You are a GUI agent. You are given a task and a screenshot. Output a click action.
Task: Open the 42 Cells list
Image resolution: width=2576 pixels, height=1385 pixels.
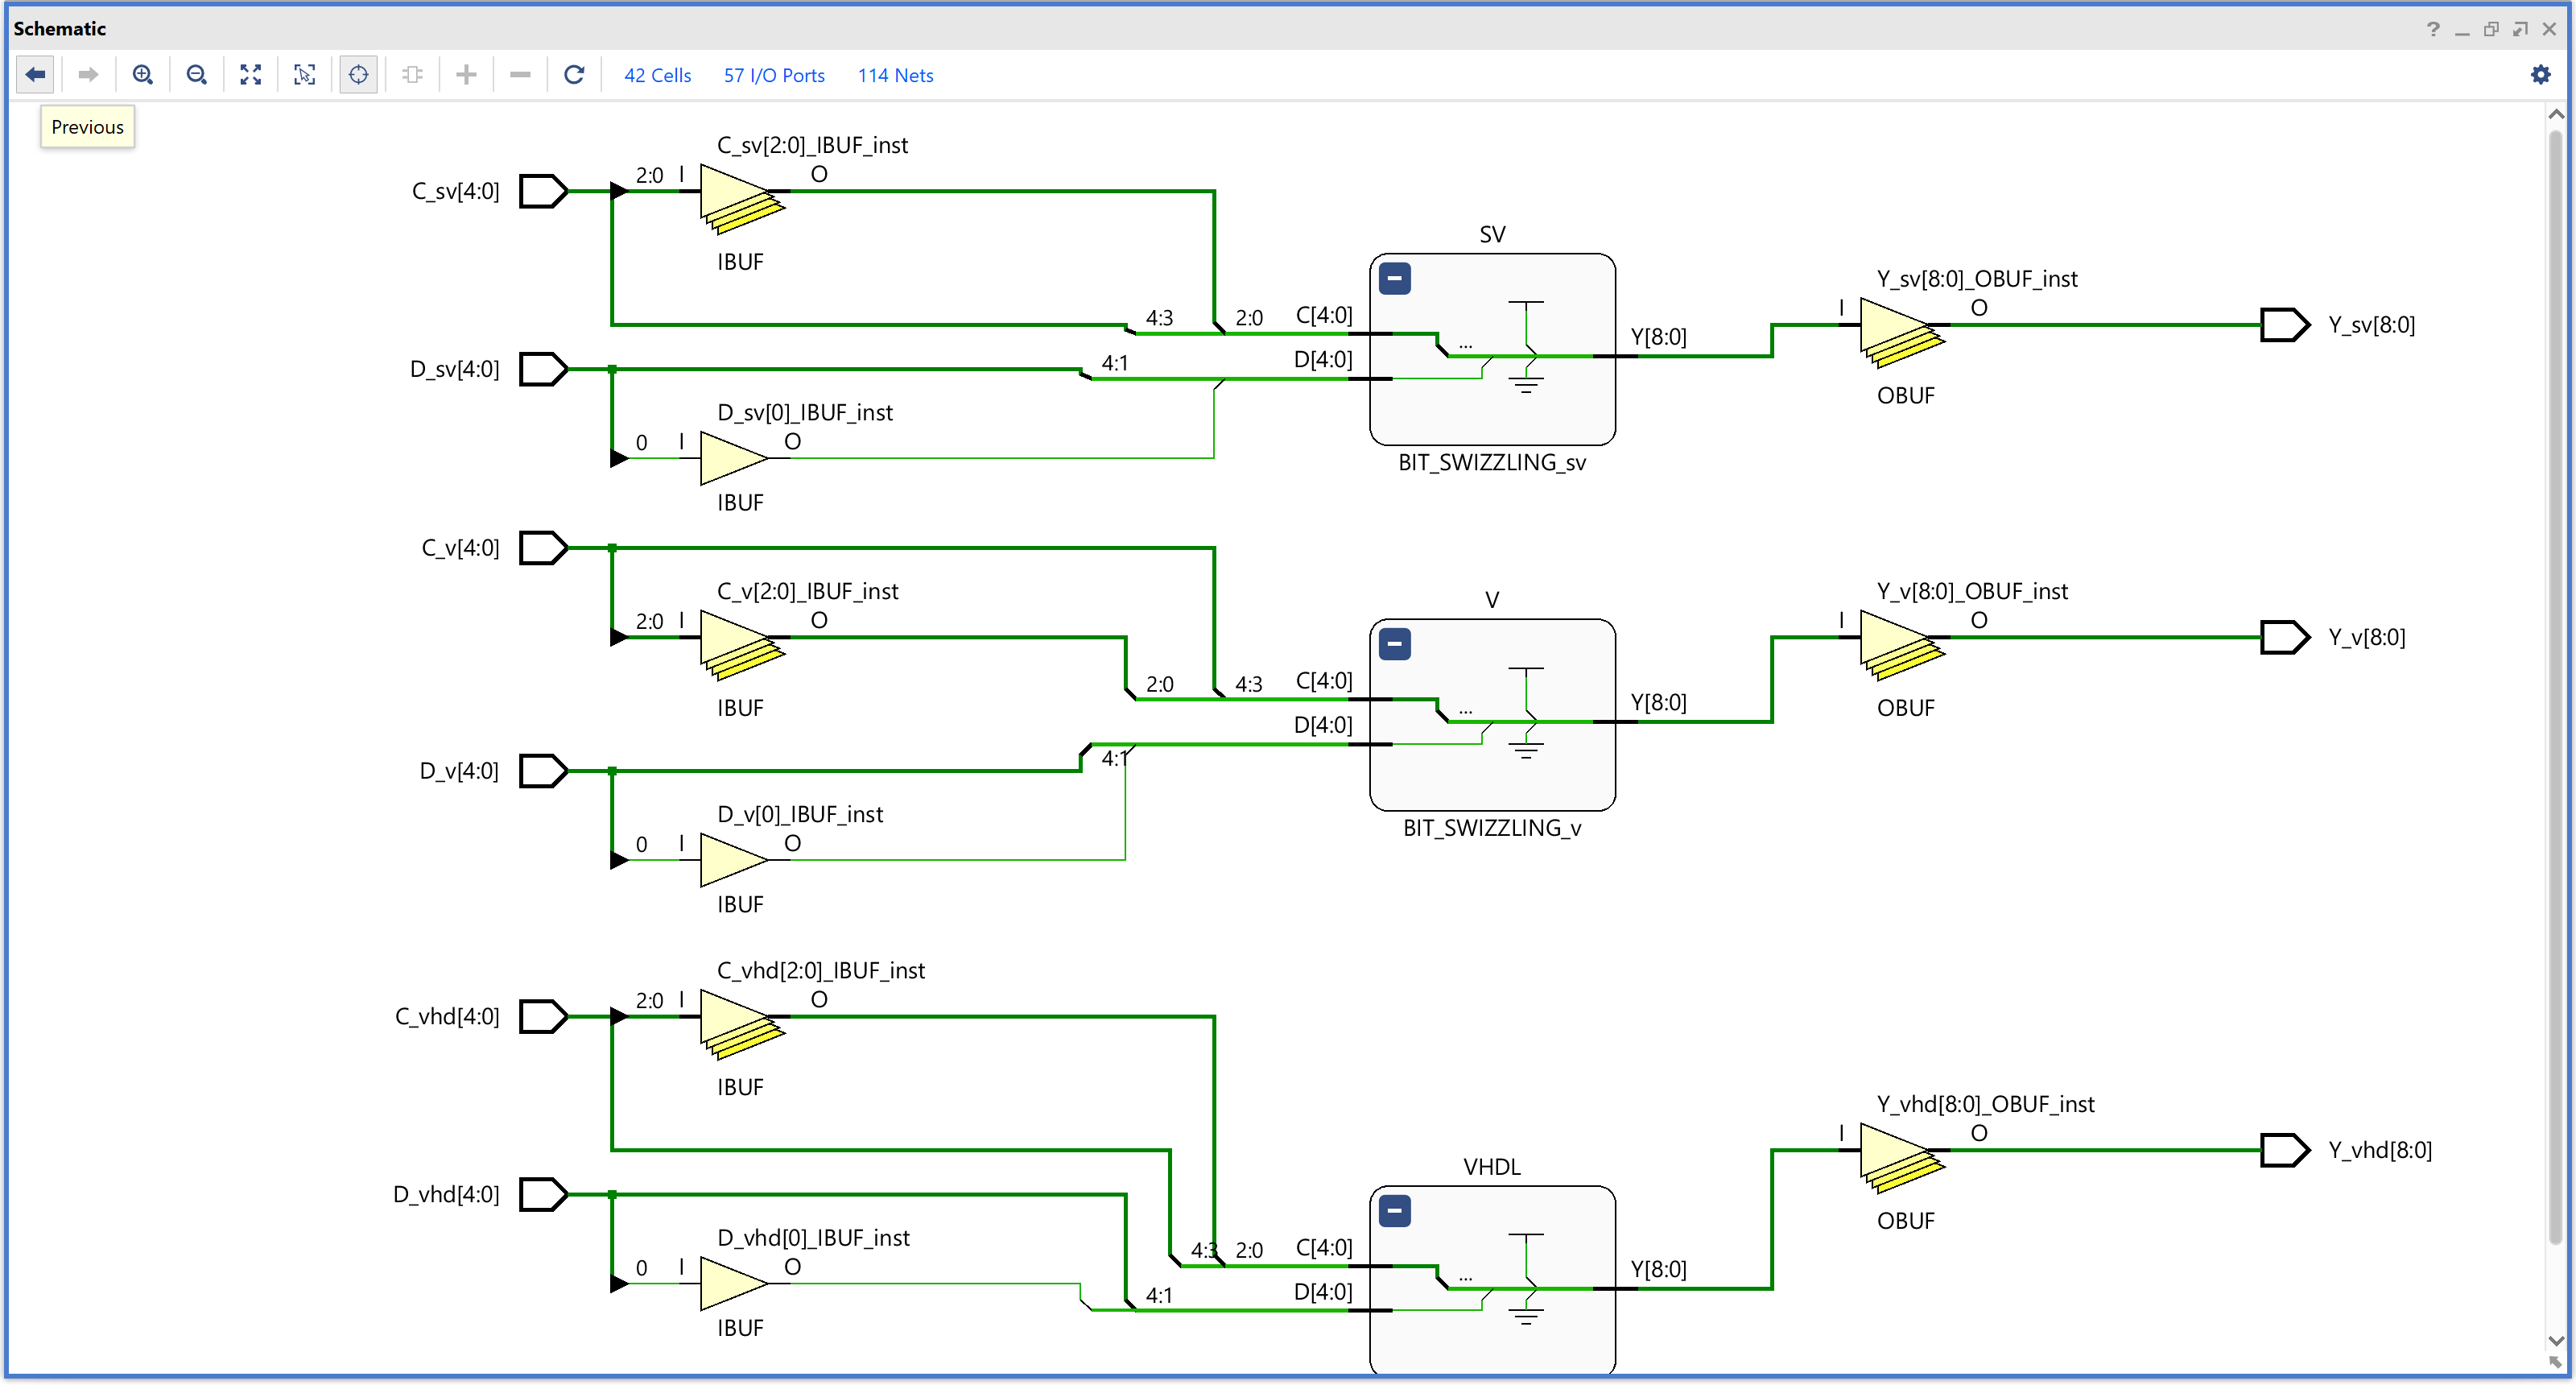657,75
